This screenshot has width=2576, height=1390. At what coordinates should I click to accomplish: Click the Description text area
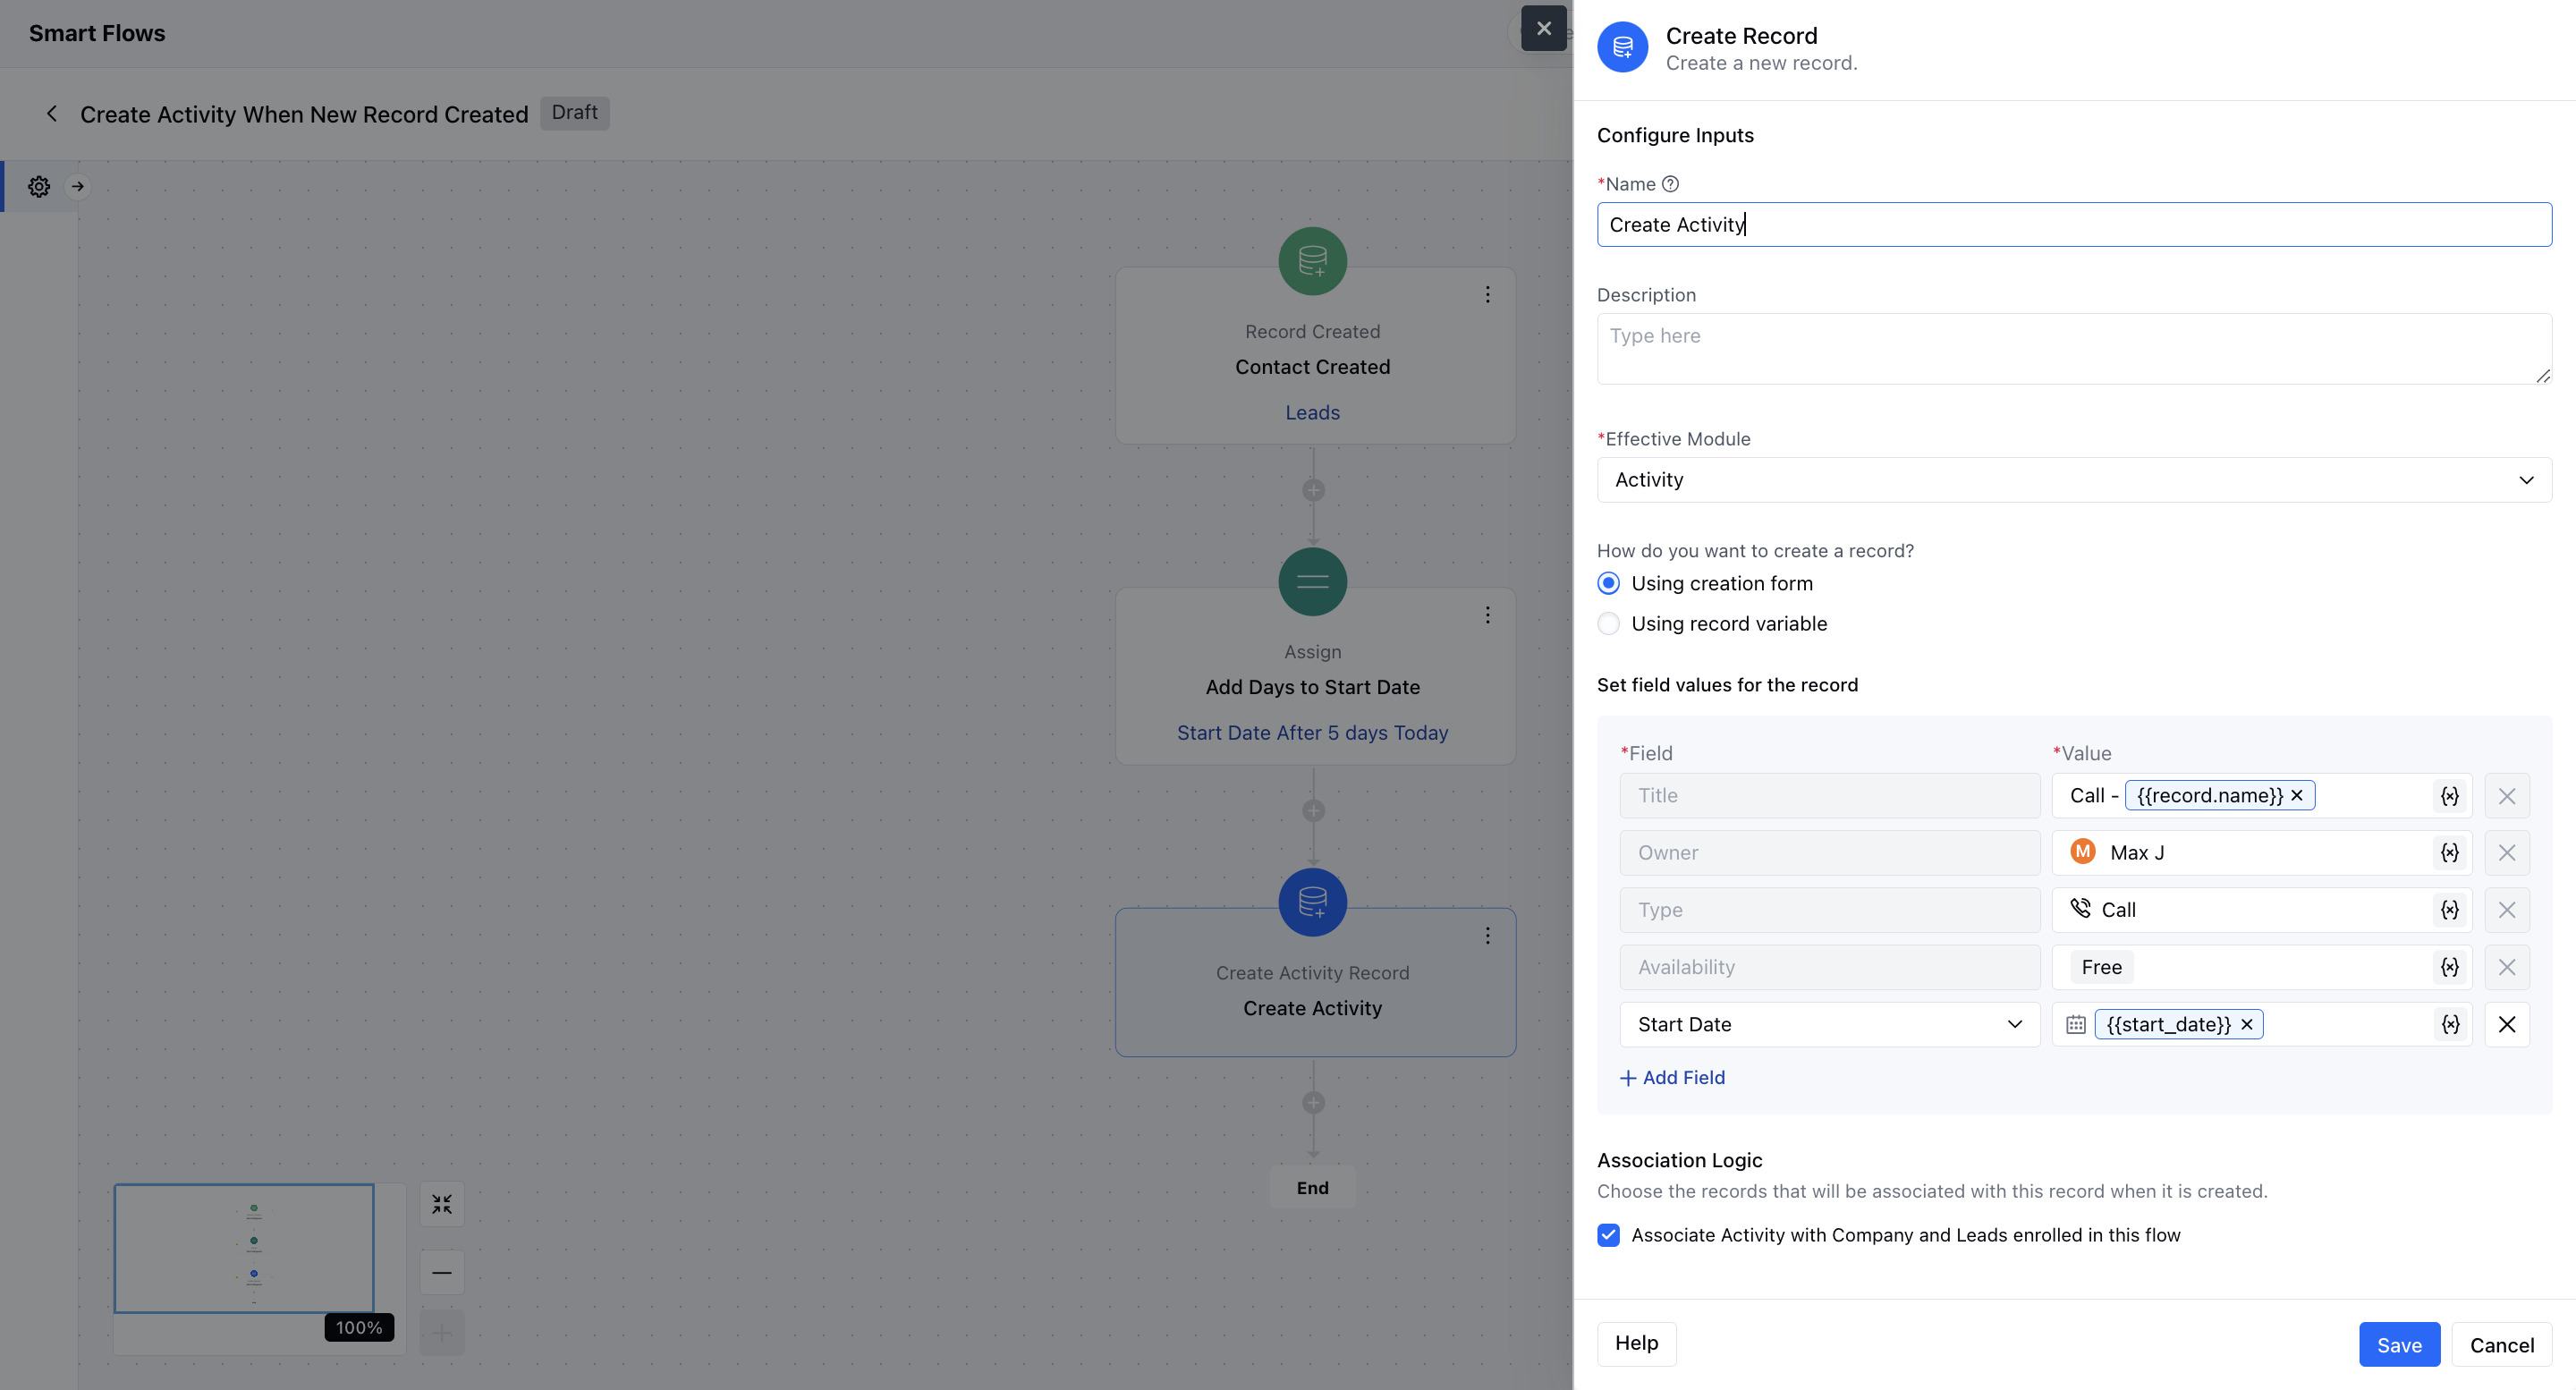(x=2073, y=348)
